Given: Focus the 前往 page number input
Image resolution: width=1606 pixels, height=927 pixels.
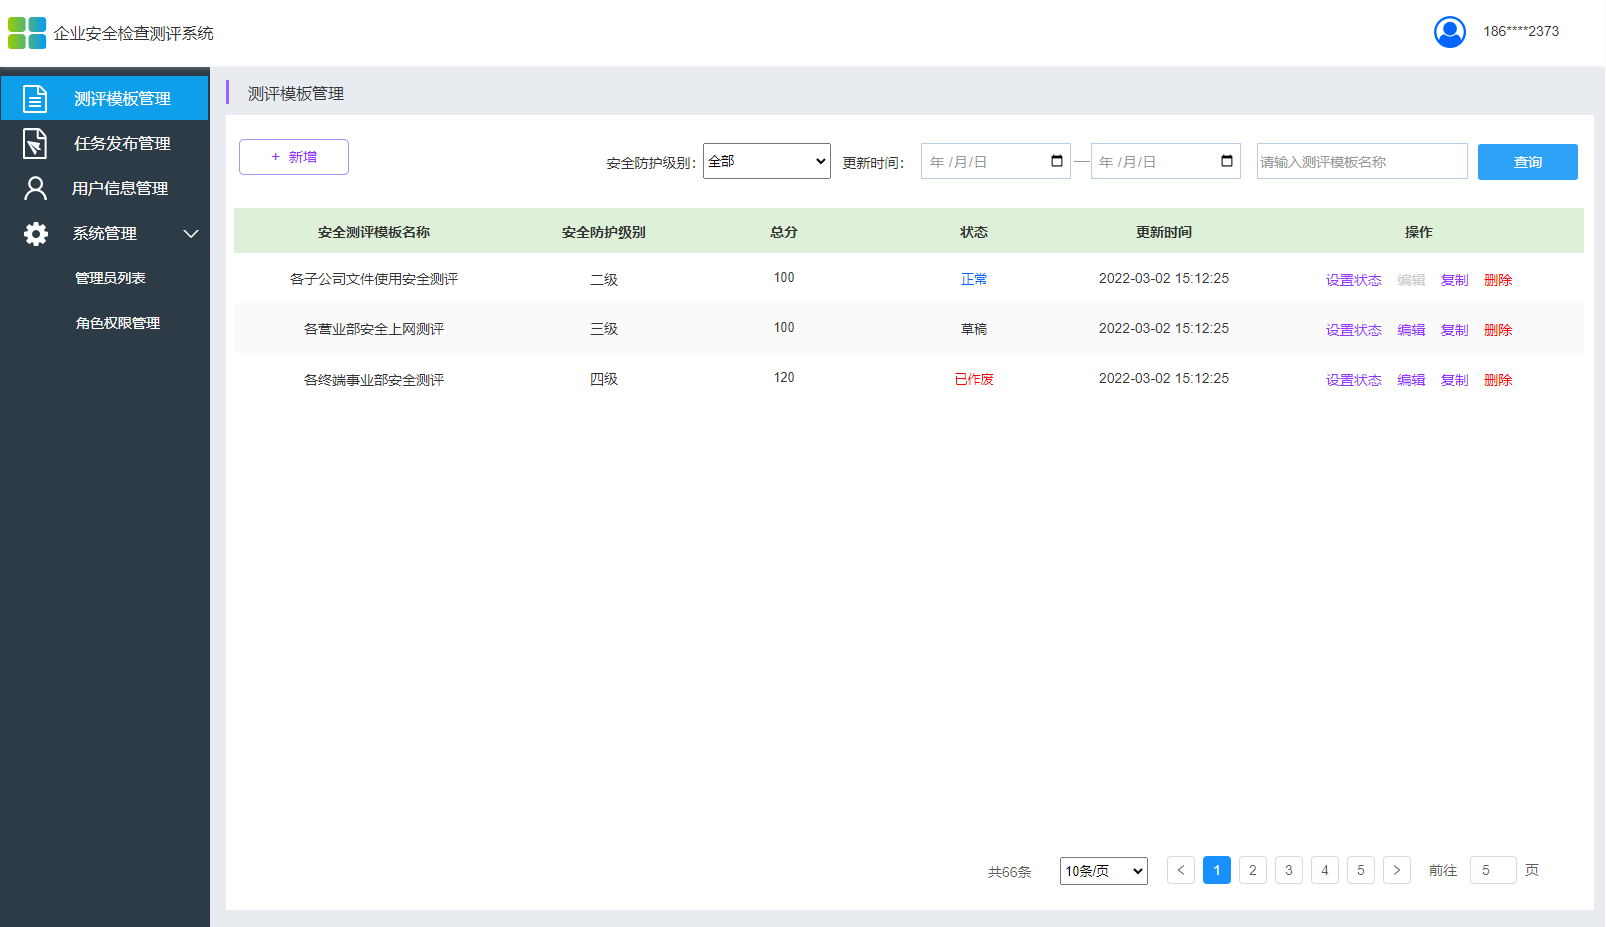Looking at the screenshot, I should click(1493, 870).
